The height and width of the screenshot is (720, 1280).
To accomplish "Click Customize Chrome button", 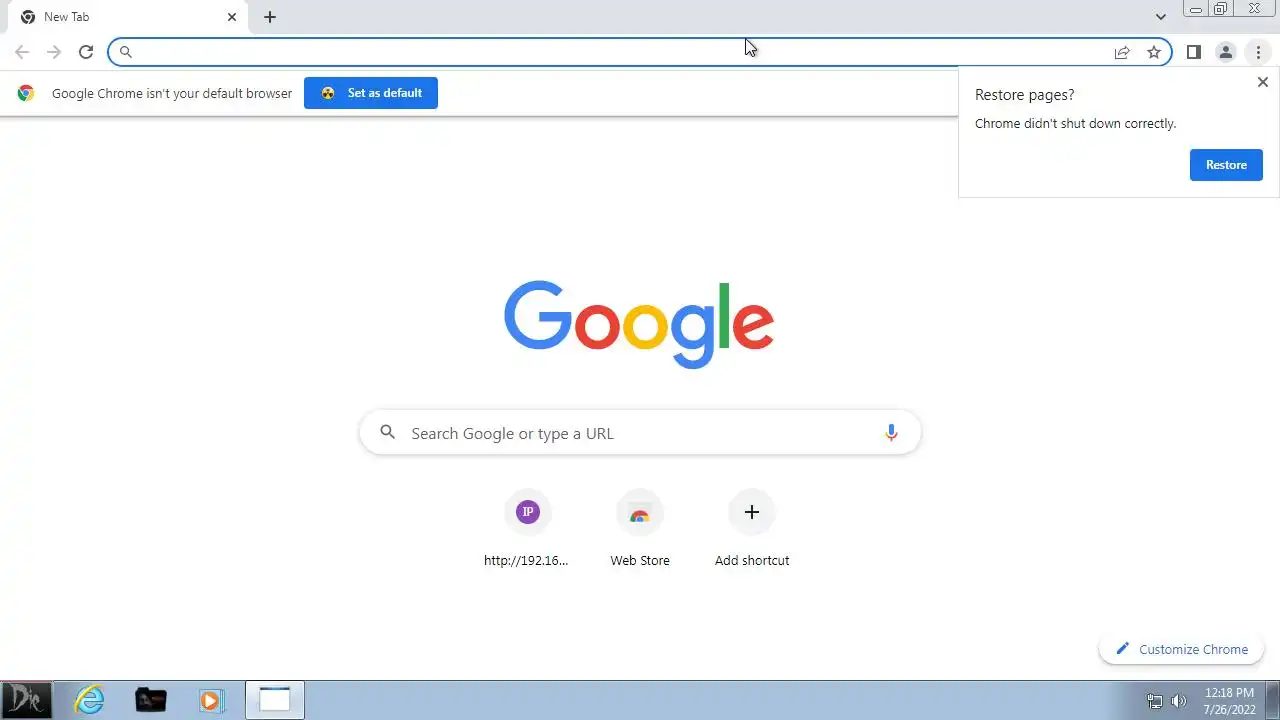I will click(1181, 649).
